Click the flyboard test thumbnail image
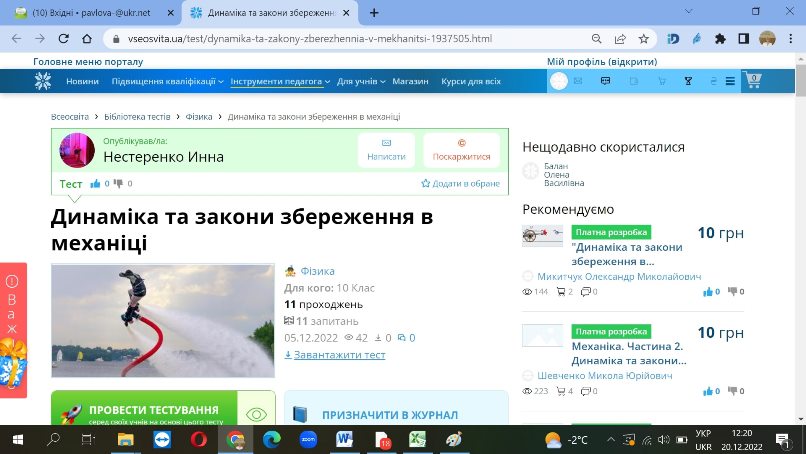Screen dimensions: 806x454 click(x=163, y=321)
